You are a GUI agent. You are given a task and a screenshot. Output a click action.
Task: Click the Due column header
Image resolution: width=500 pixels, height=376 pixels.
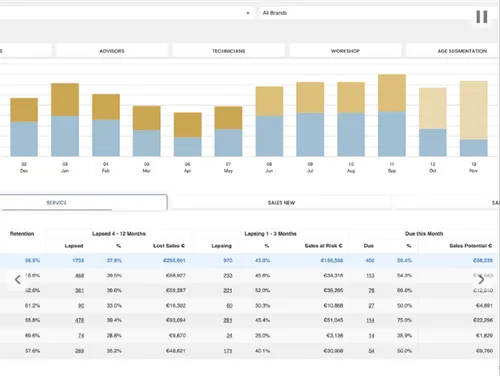pyautogui.click(x=368, y=246)
